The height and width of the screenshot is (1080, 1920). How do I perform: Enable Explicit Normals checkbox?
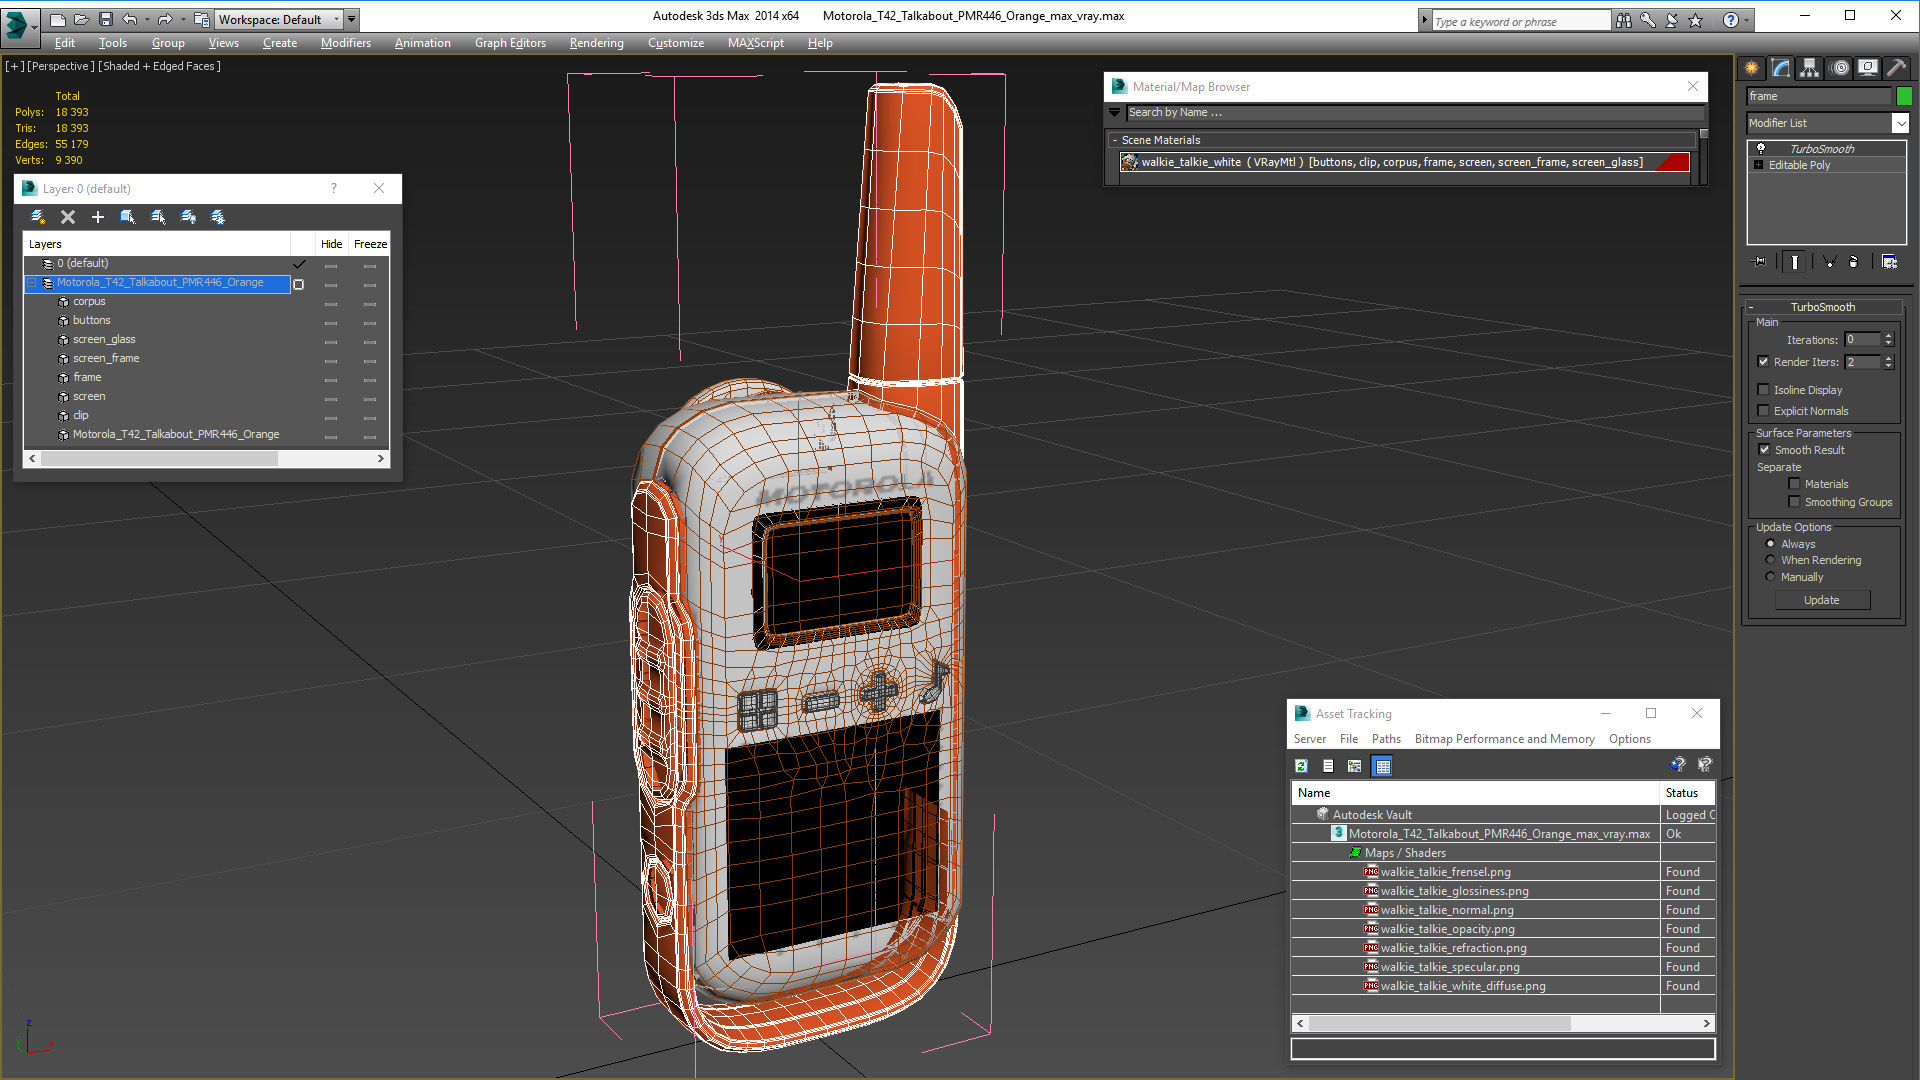tap(1764, 411)
